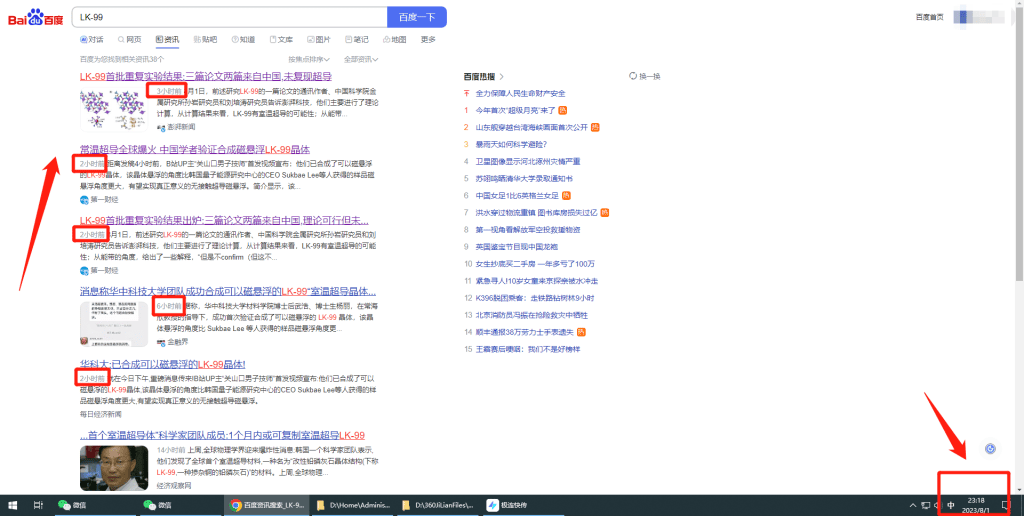Open the Windows Start menu
The image size is (1024, 516).
pos(12,505)
